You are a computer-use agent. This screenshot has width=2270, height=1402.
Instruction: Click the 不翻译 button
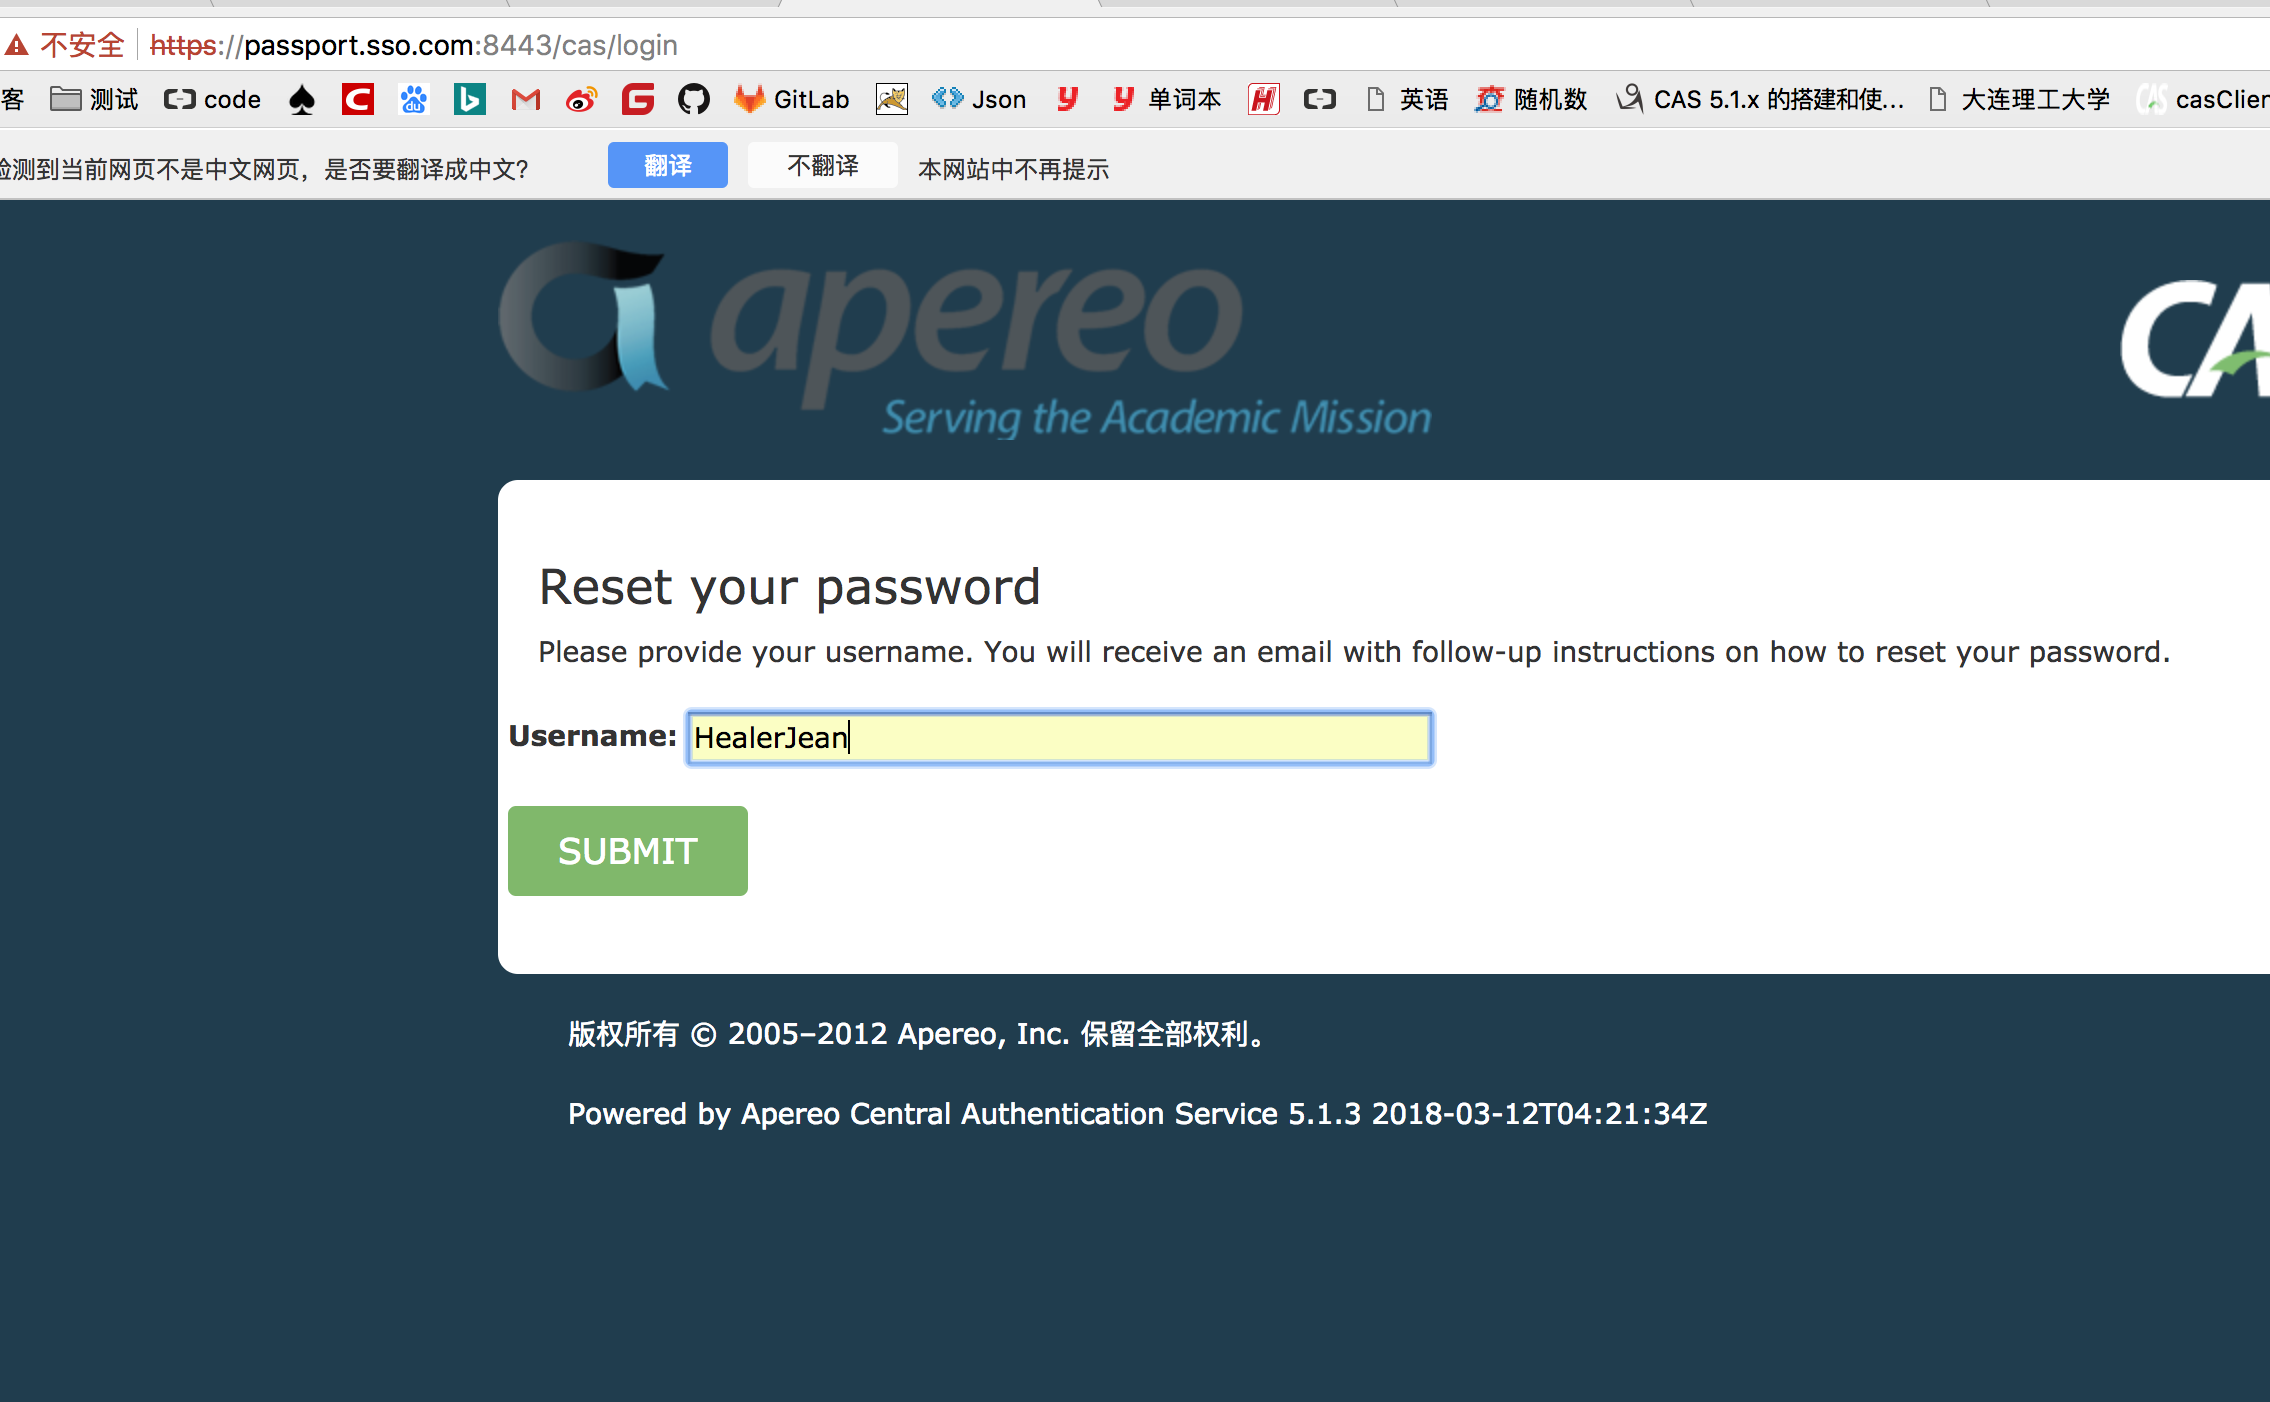822,165
